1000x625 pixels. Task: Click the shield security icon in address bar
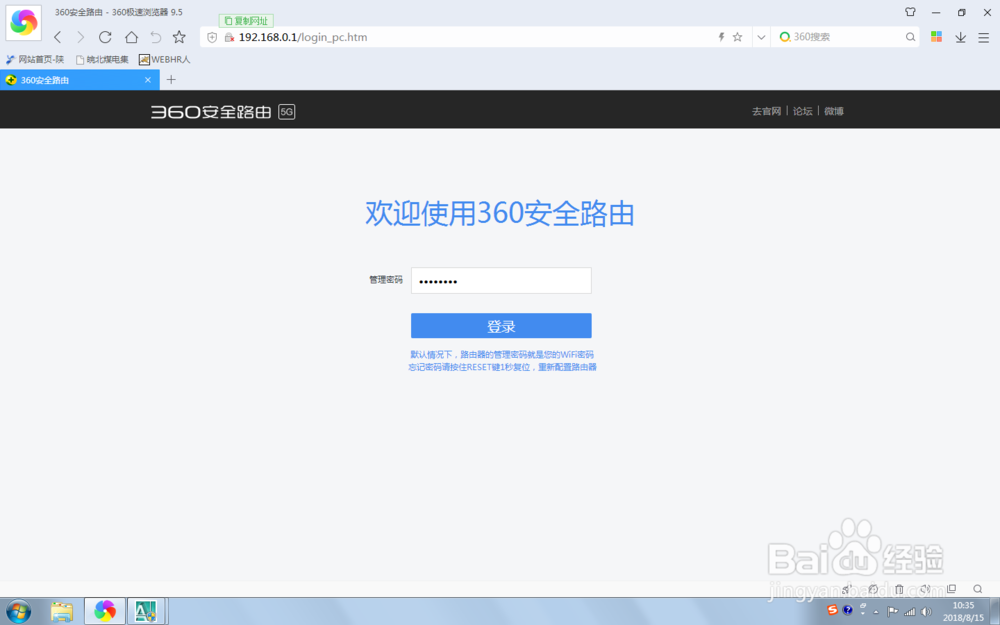(212, 38)
